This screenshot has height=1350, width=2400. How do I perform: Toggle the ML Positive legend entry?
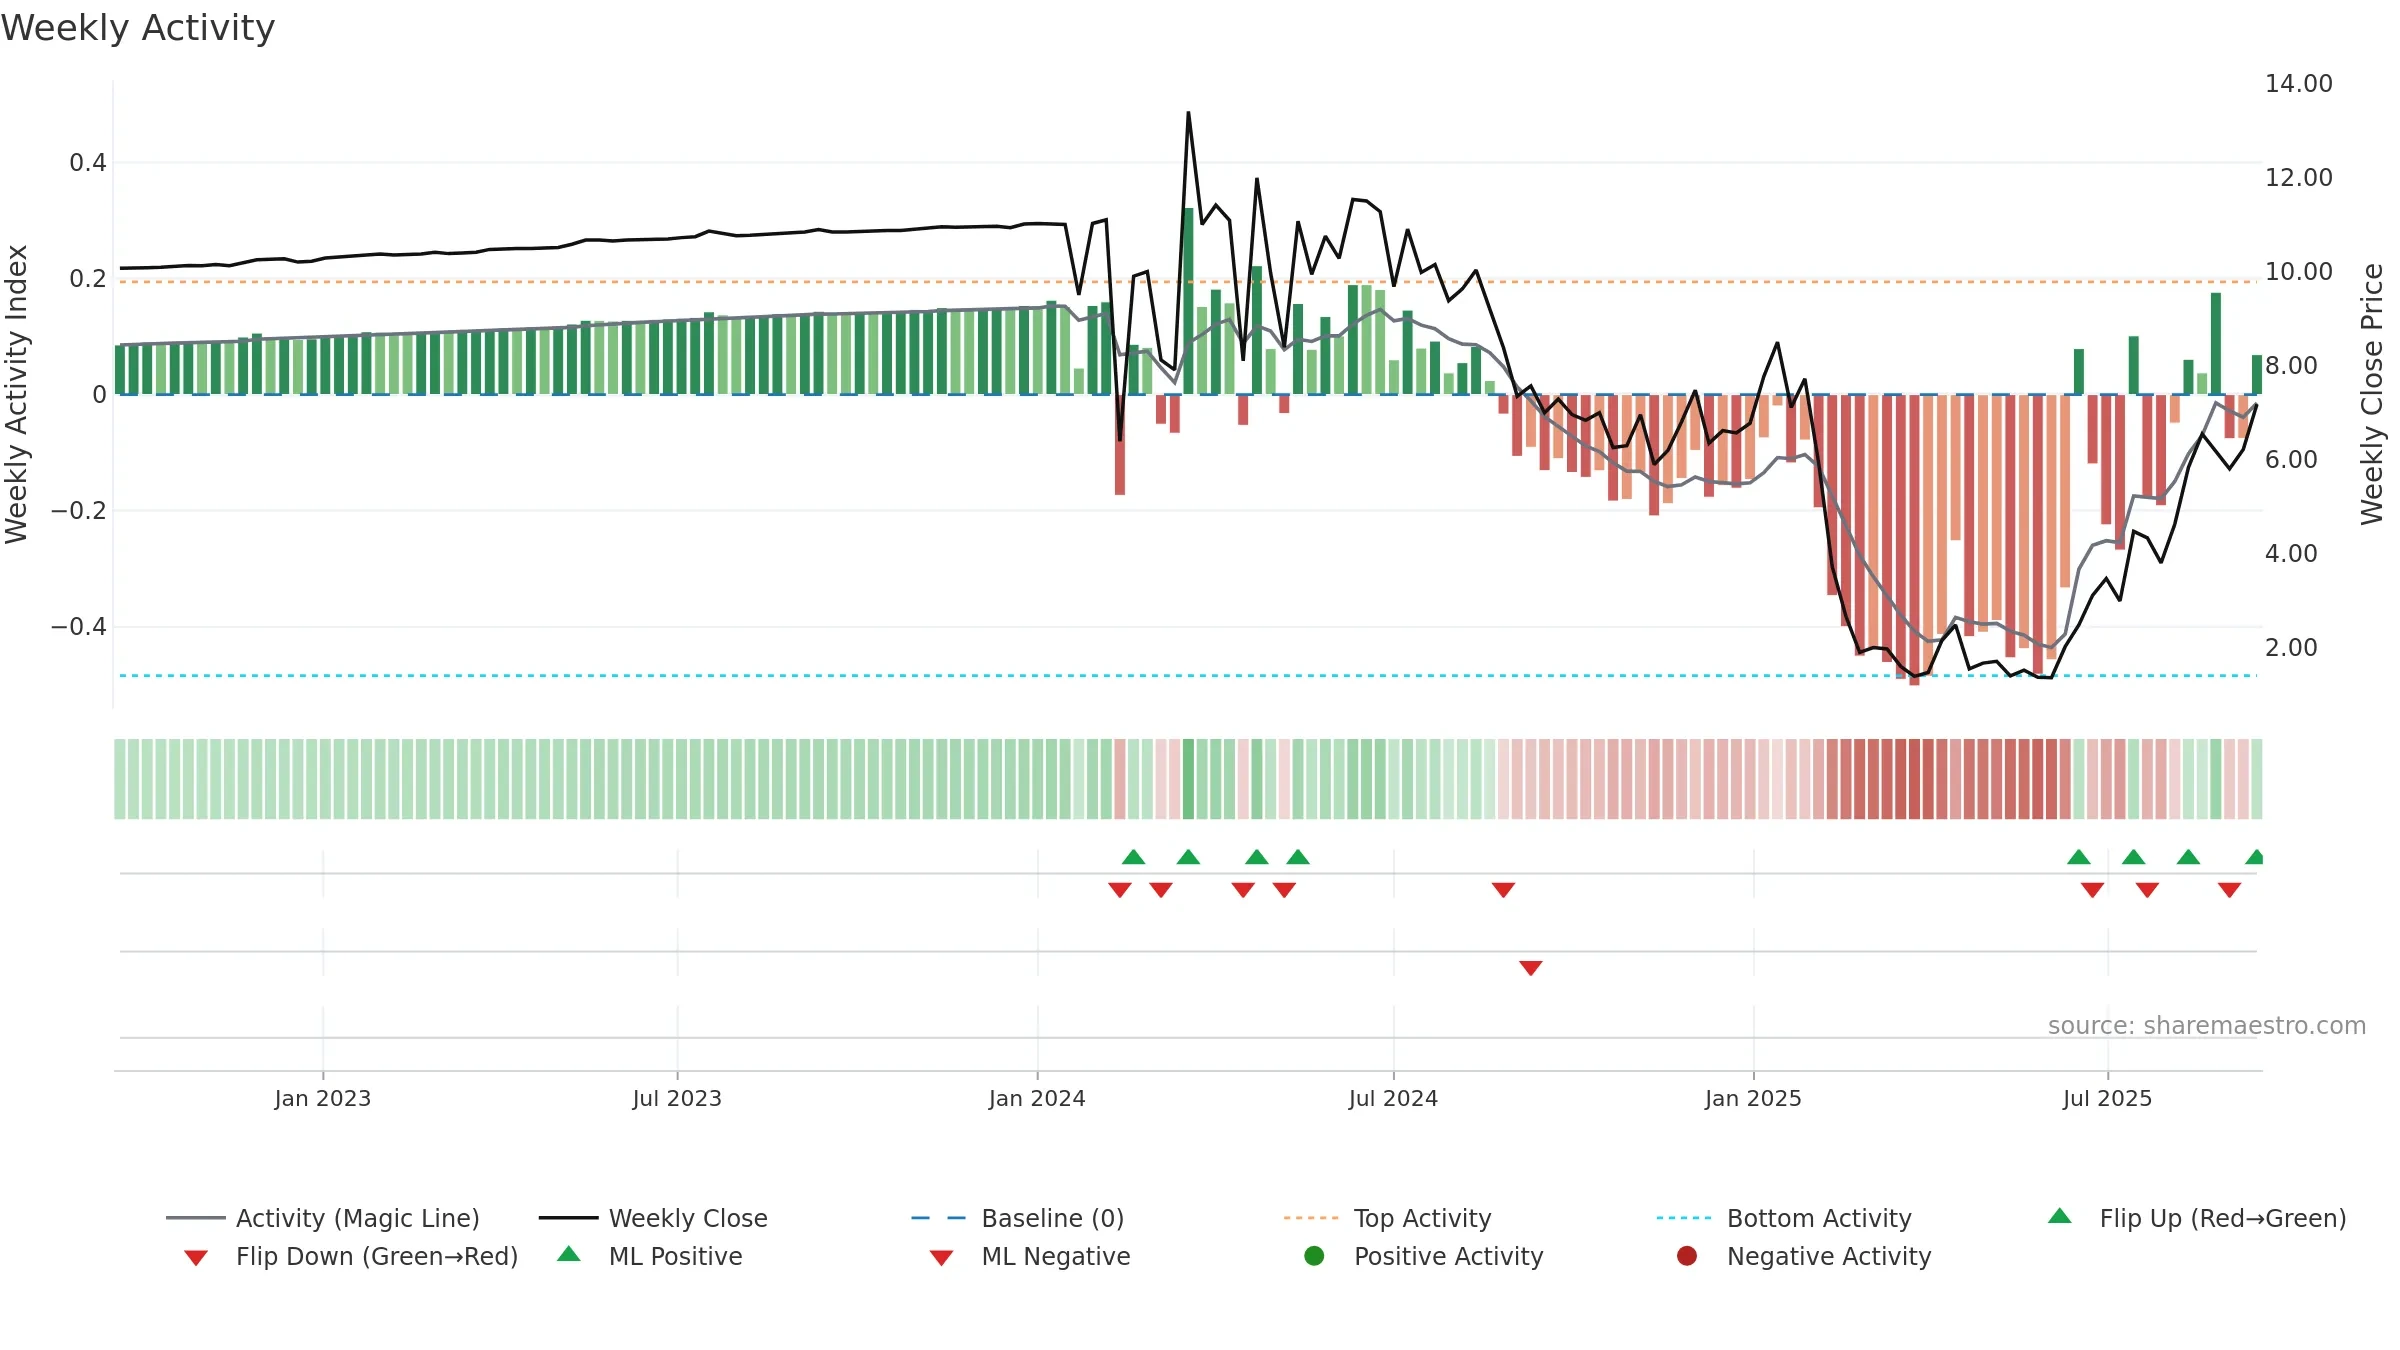(649, 1256)
